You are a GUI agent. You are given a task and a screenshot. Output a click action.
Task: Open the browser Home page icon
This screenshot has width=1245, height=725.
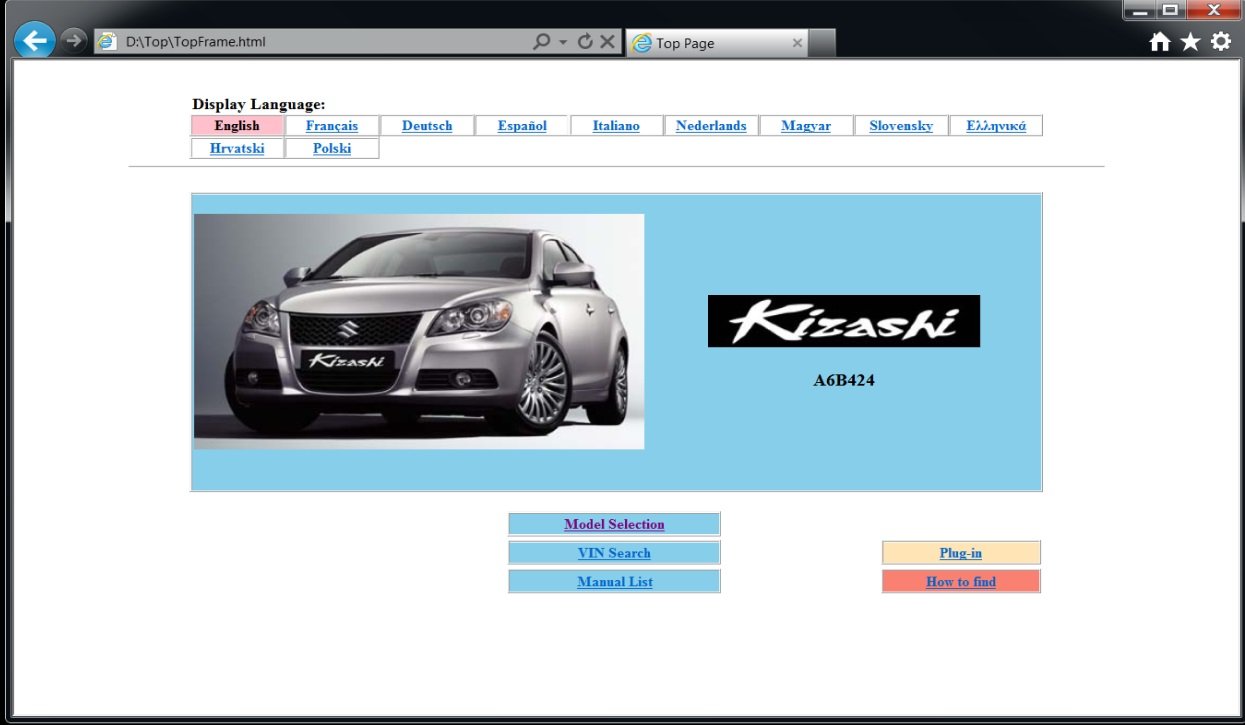tap(1160, 41)
